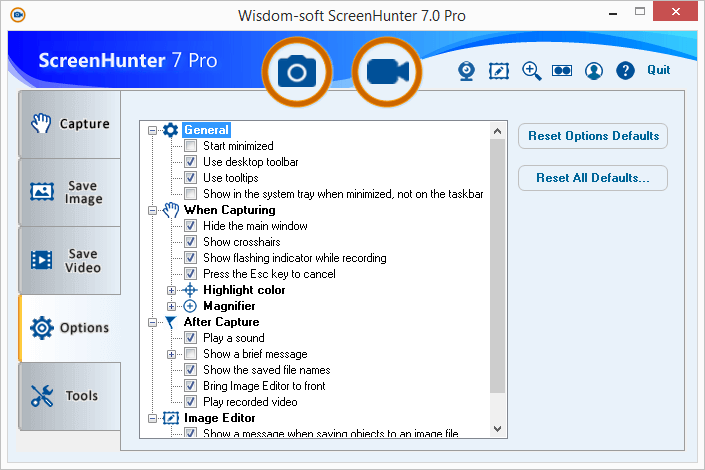Expand the Highlight color node
705x470 pixels.
171,291
